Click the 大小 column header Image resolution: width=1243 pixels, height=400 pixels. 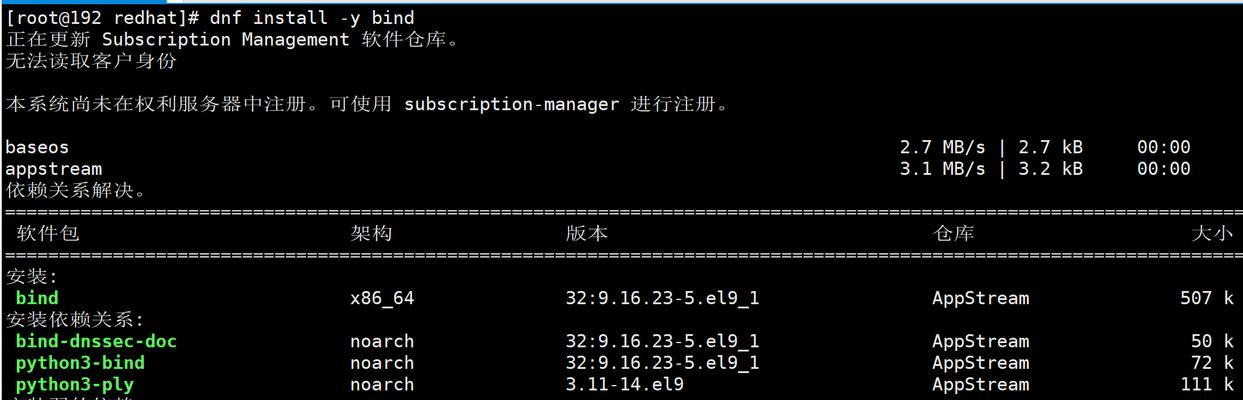(x=1213, y=233)
